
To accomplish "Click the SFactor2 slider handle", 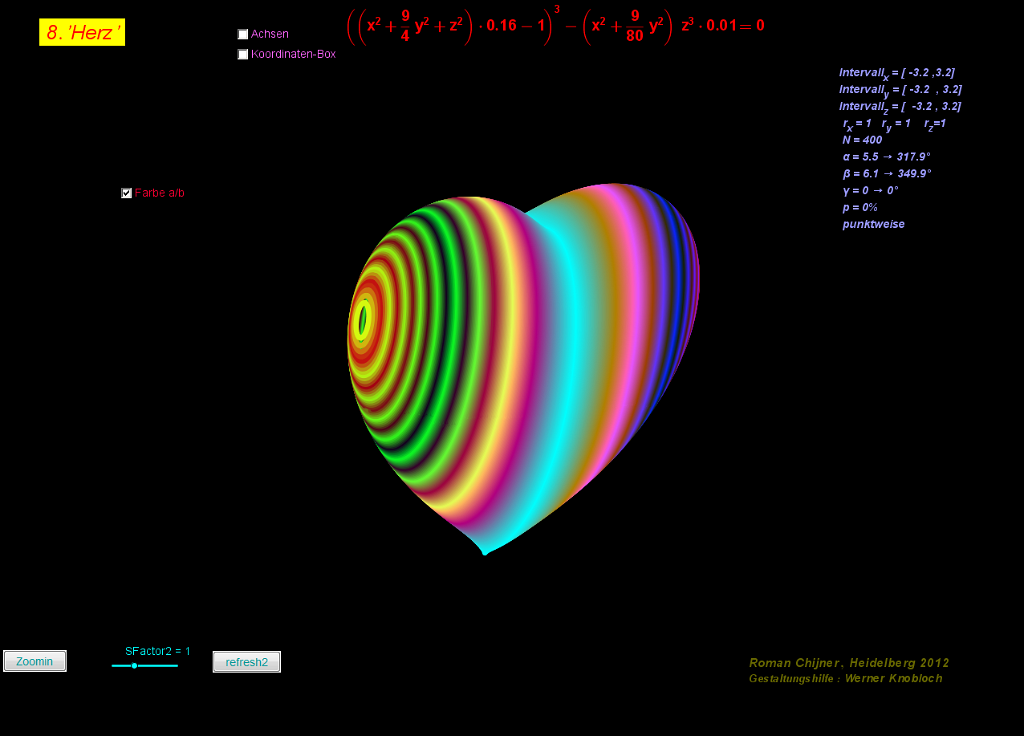I will 134,666.
